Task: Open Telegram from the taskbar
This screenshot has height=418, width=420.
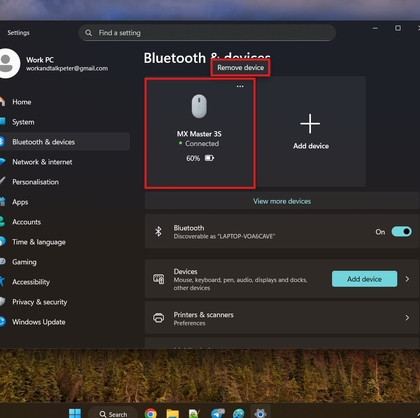Action: pos(217,414)
